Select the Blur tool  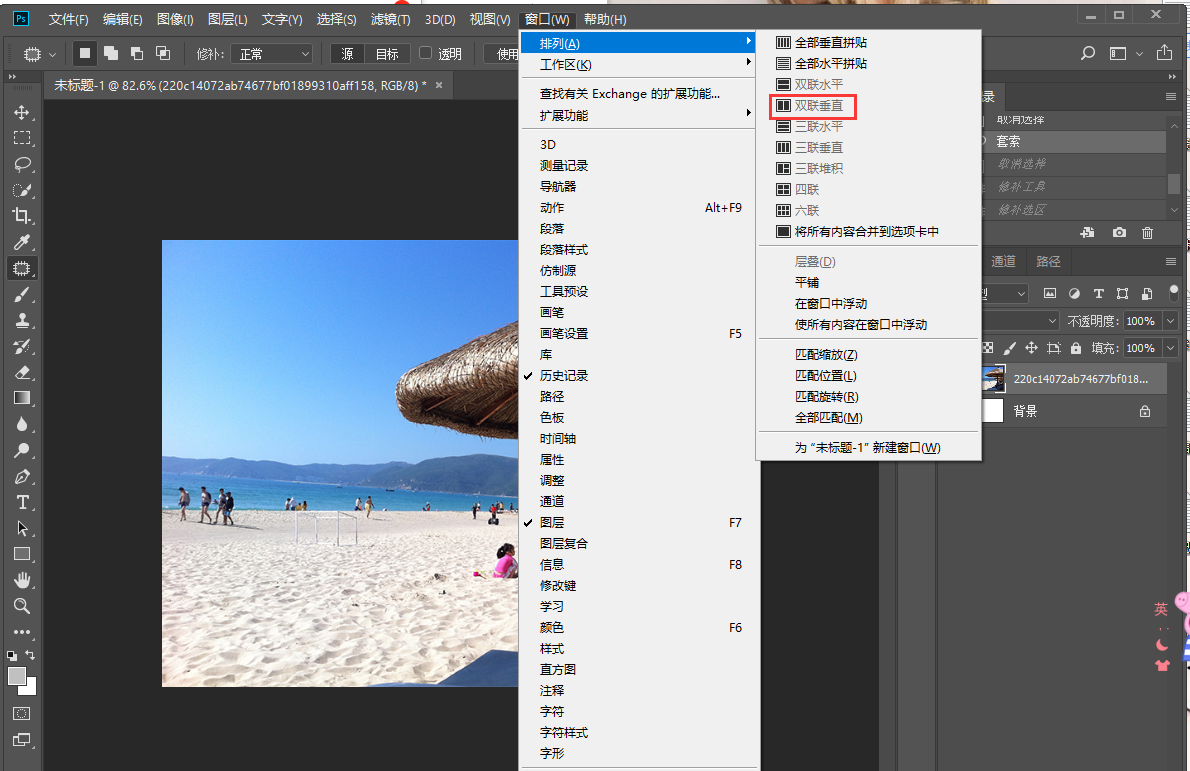click(22, 424)
